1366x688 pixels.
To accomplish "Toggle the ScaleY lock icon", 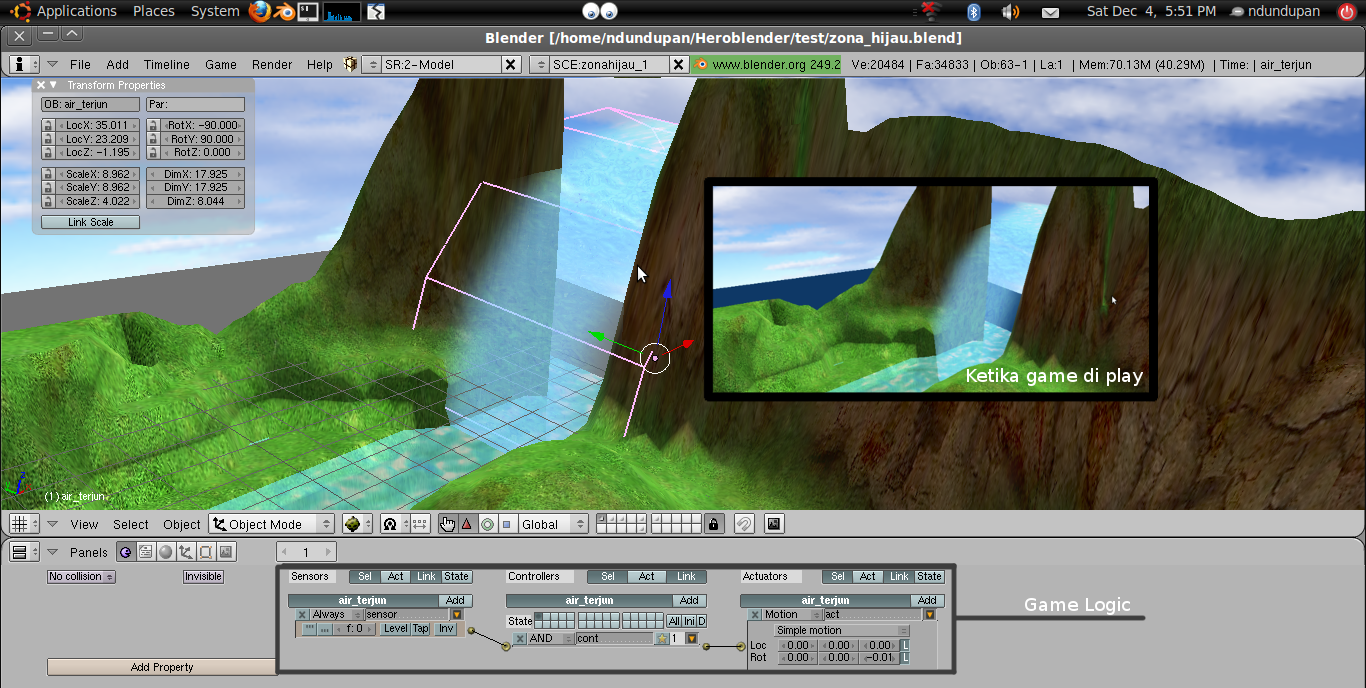I will pos(48,187).
